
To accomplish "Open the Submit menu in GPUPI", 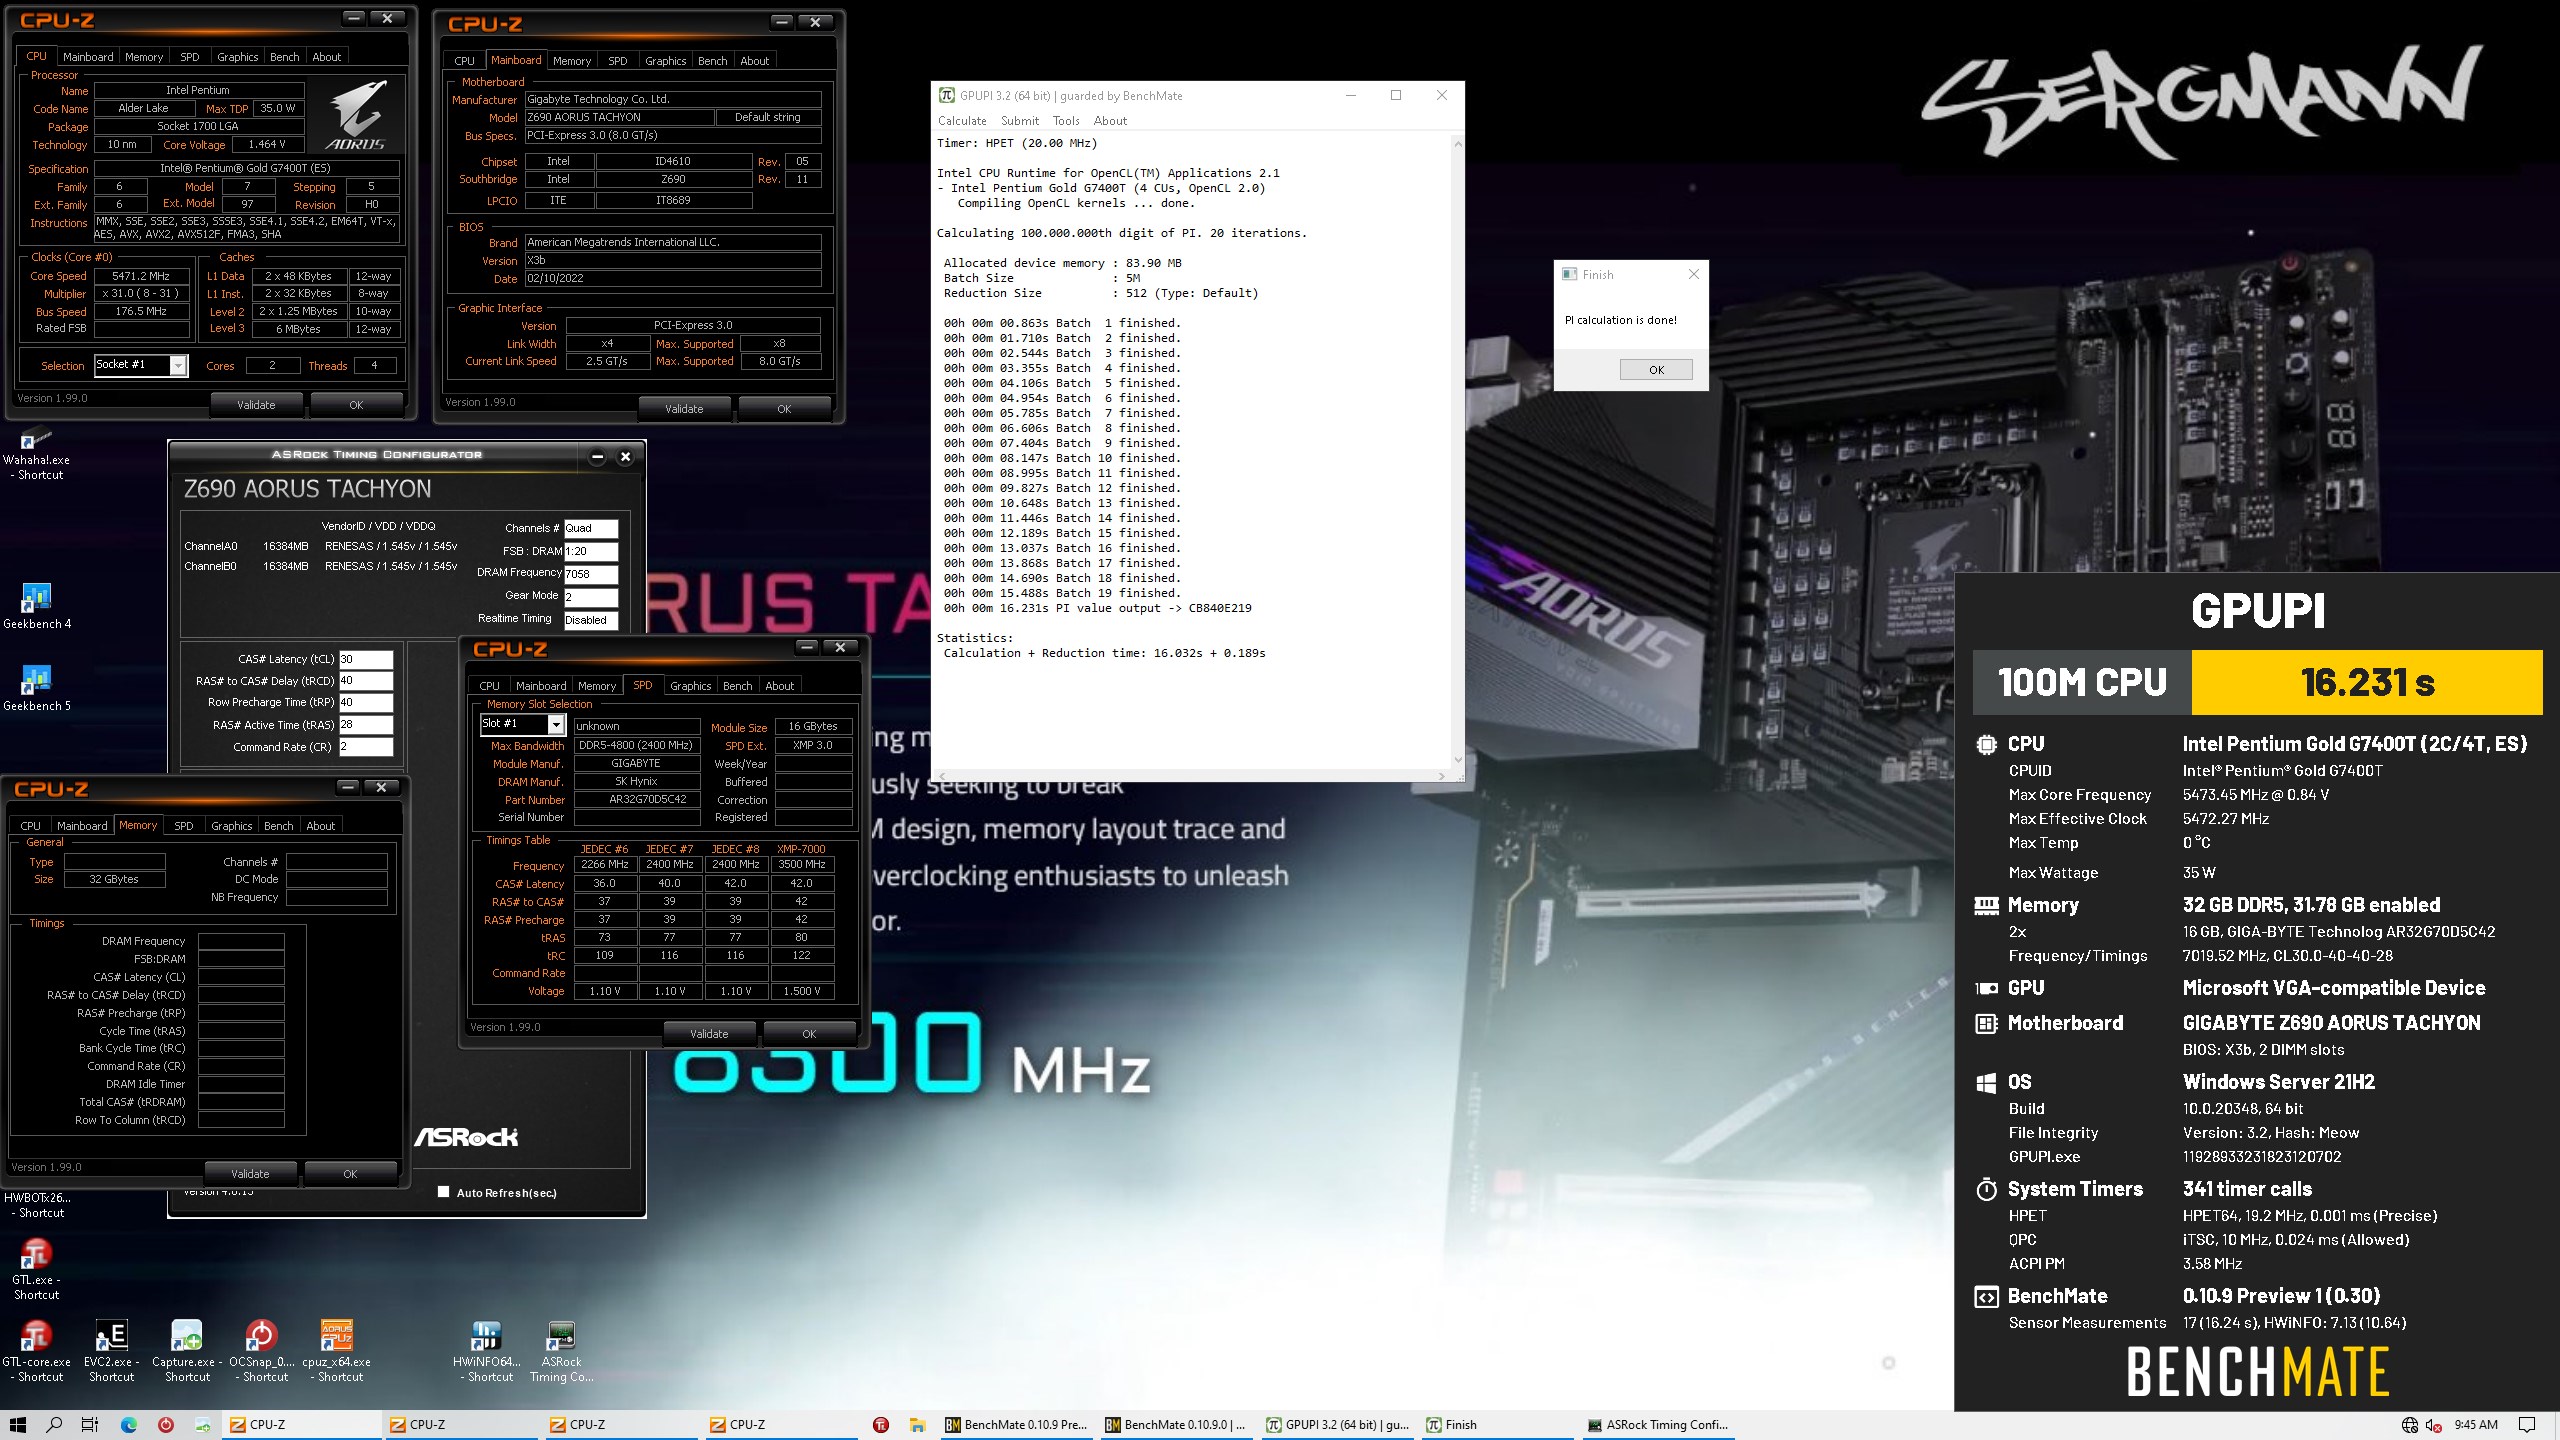I will coord(1020,121).
